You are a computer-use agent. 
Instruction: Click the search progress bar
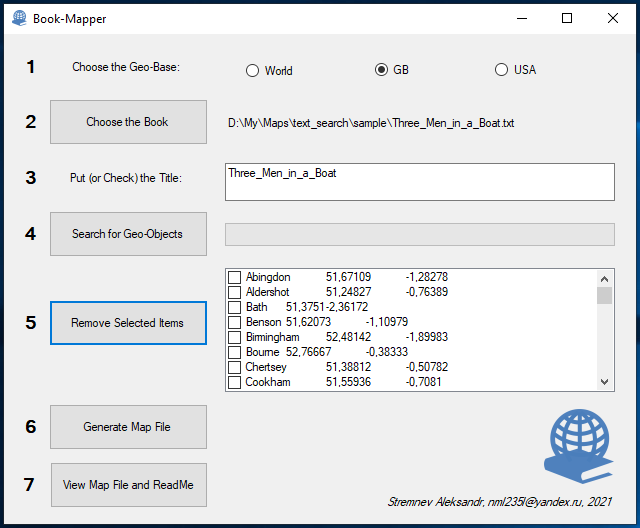420,234
